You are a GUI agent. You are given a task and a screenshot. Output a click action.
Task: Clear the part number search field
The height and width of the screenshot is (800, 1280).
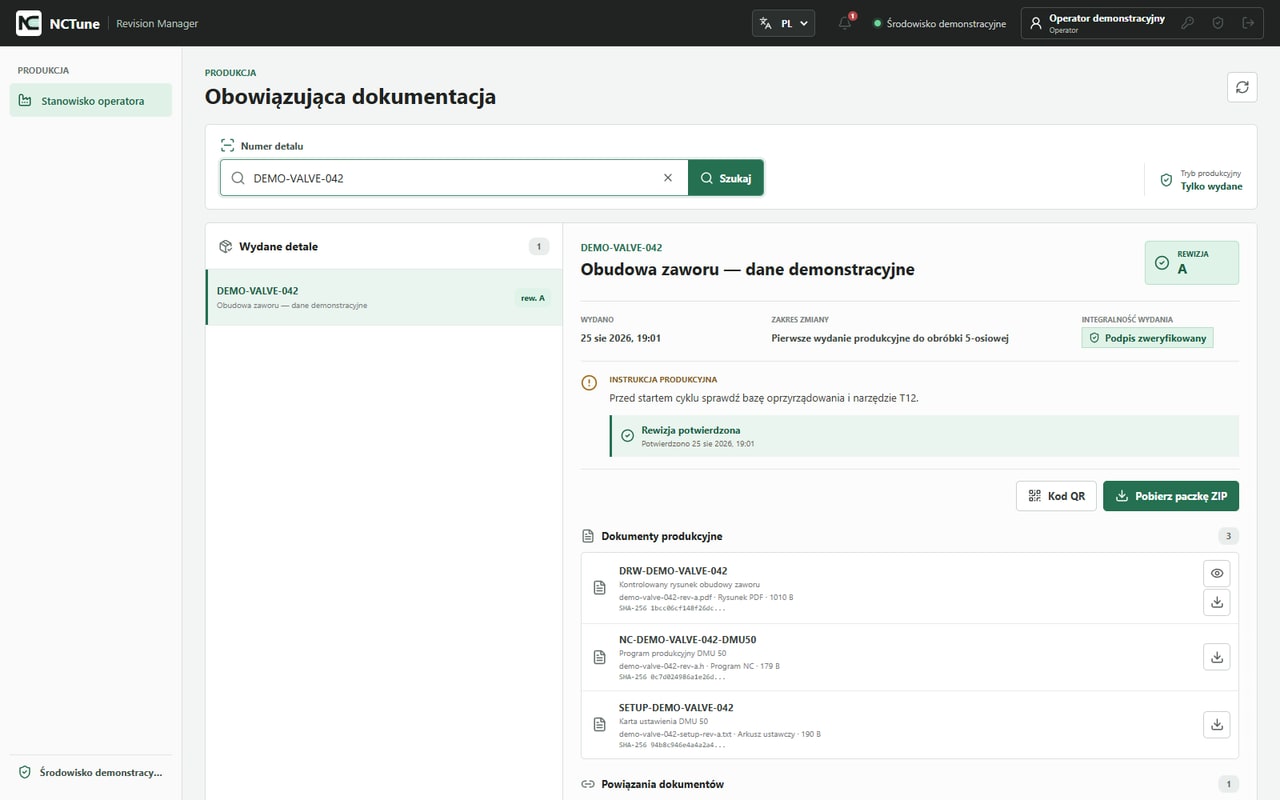[668, 178]
